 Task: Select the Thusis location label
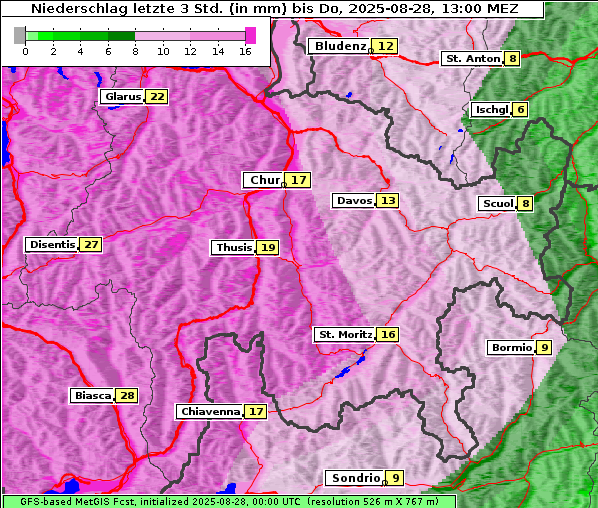233,248
